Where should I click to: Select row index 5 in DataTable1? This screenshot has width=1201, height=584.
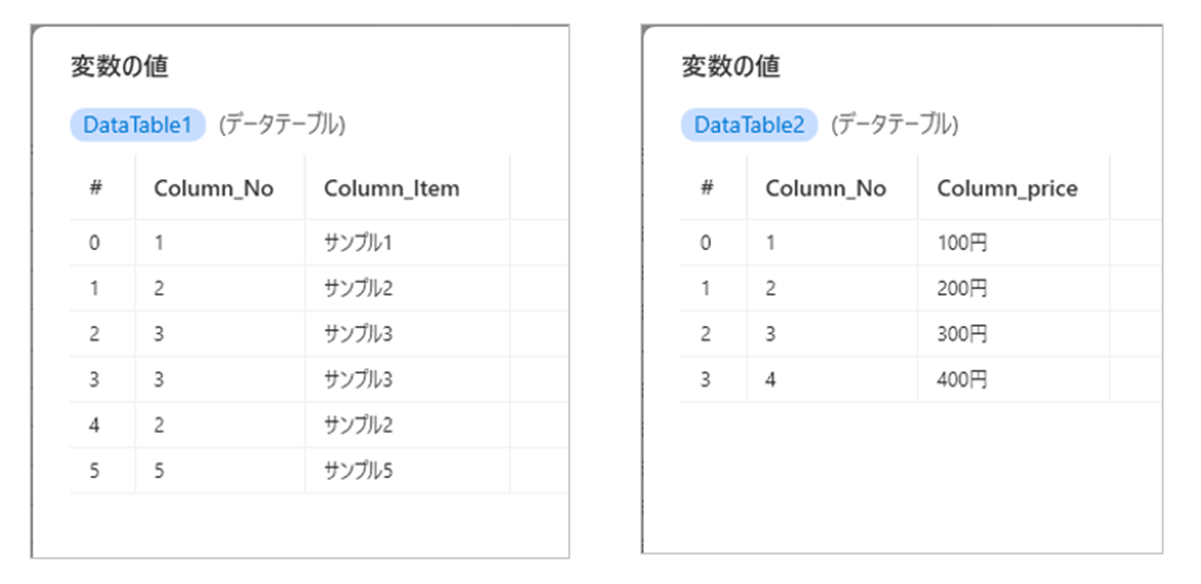click(x=94, y=471)
